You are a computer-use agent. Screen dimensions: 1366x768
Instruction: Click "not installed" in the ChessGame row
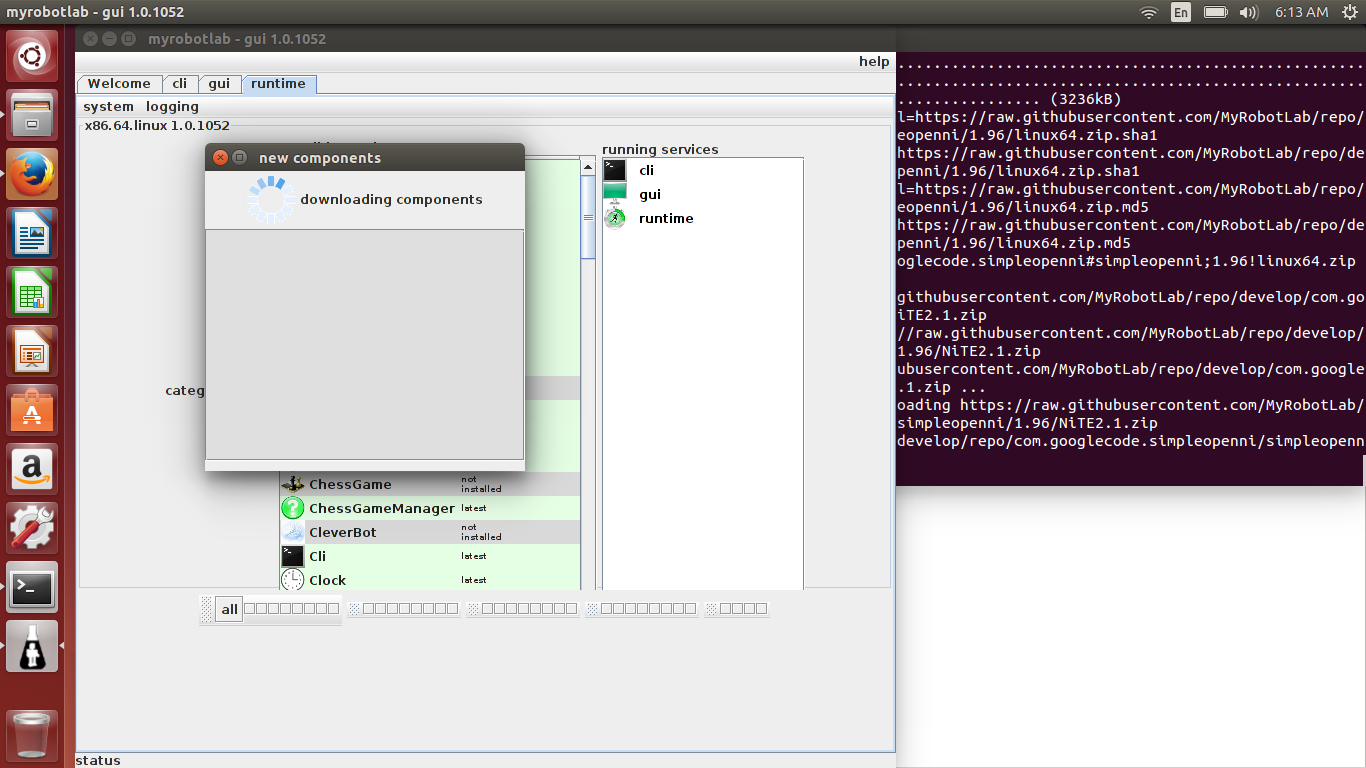coord(481,484)
